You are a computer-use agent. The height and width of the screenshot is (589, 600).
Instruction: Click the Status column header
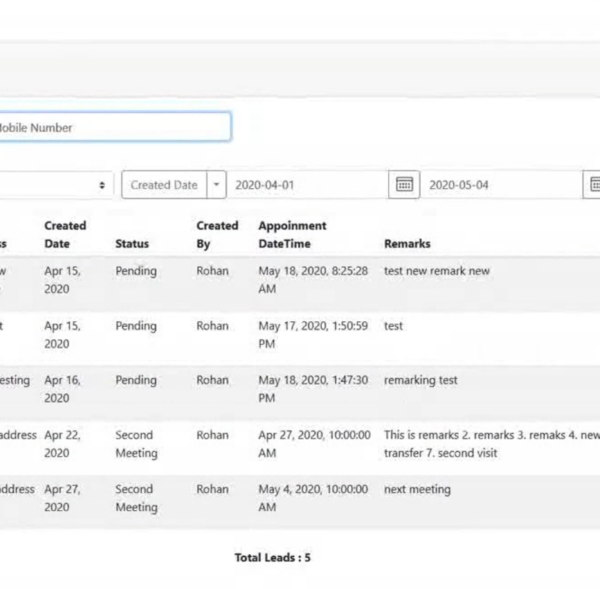(132, 243)
